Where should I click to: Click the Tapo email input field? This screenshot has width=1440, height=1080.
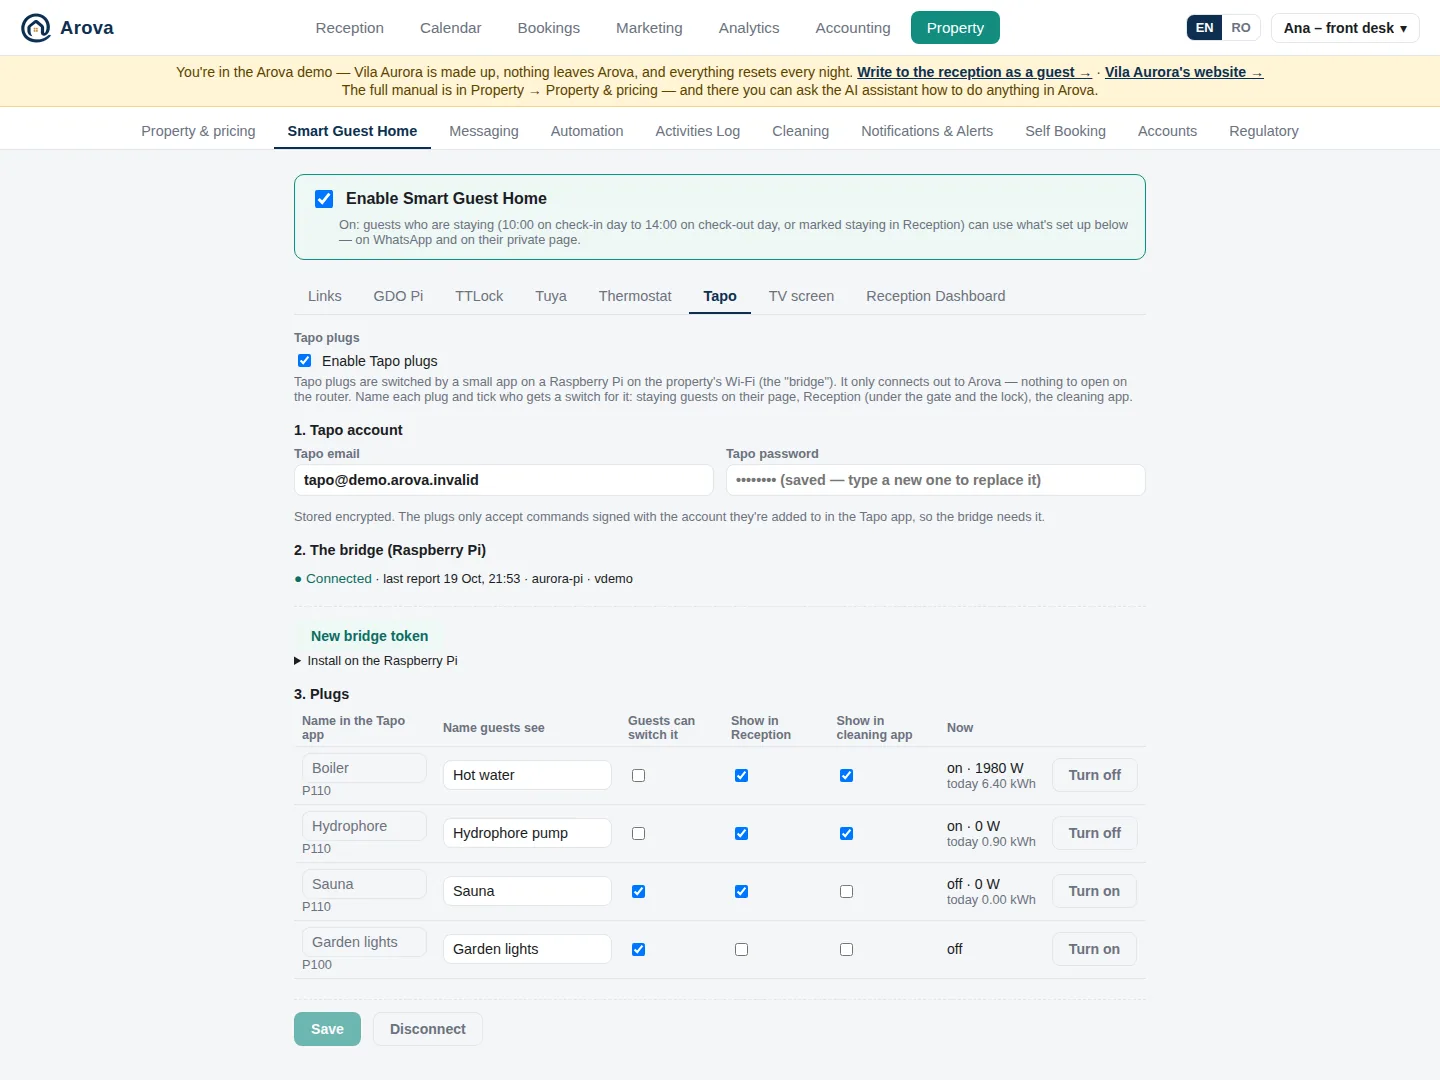click(x=503, y=480)
